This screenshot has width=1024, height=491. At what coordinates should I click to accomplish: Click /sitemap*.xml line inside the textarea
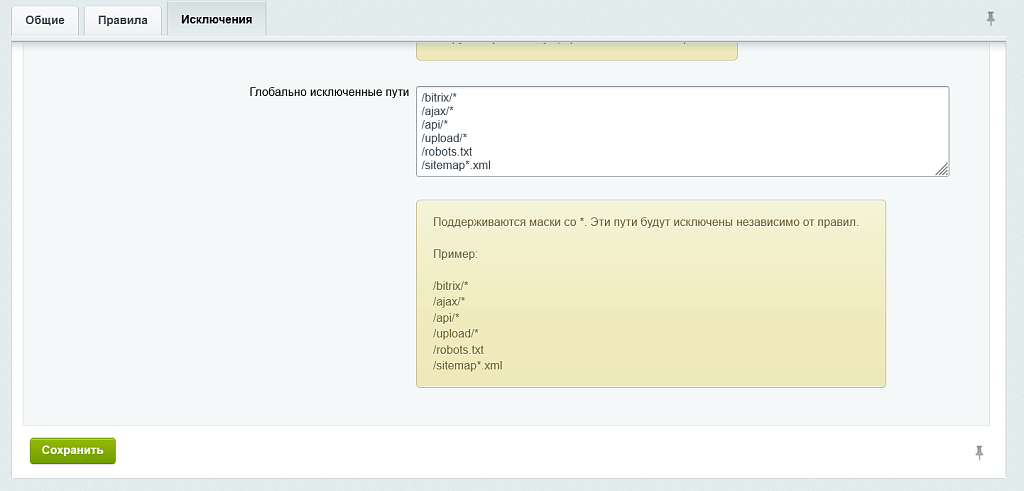tap(456, 165)
